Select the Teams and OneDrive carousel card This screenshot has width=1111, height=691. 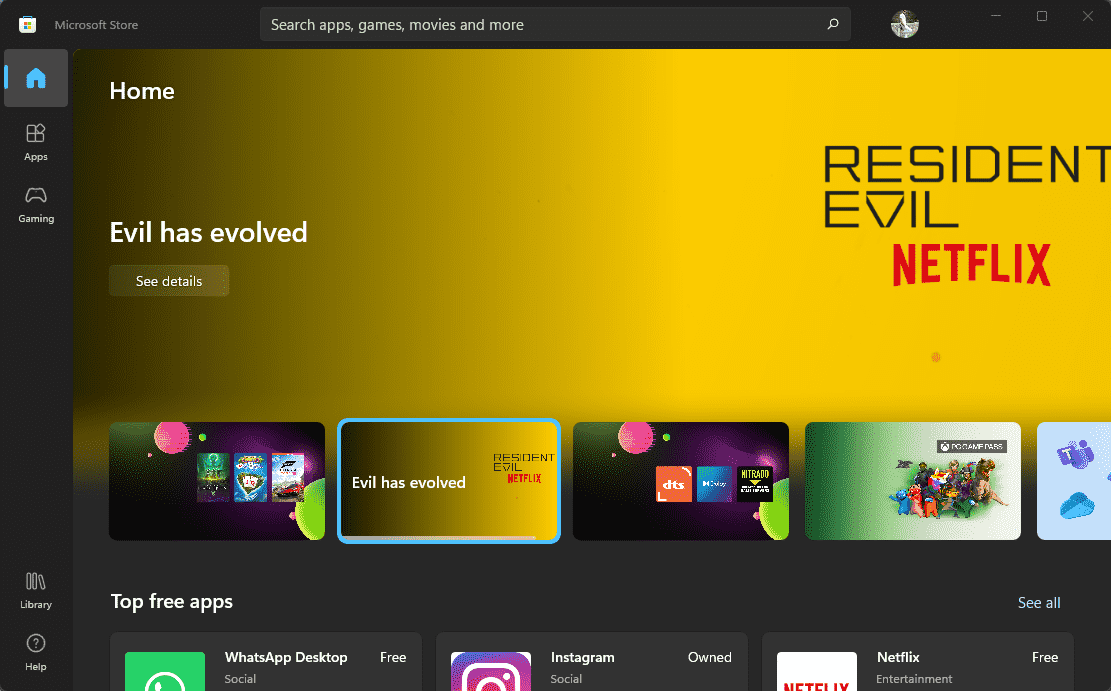pyautogui.click(x=1074, y=481)
